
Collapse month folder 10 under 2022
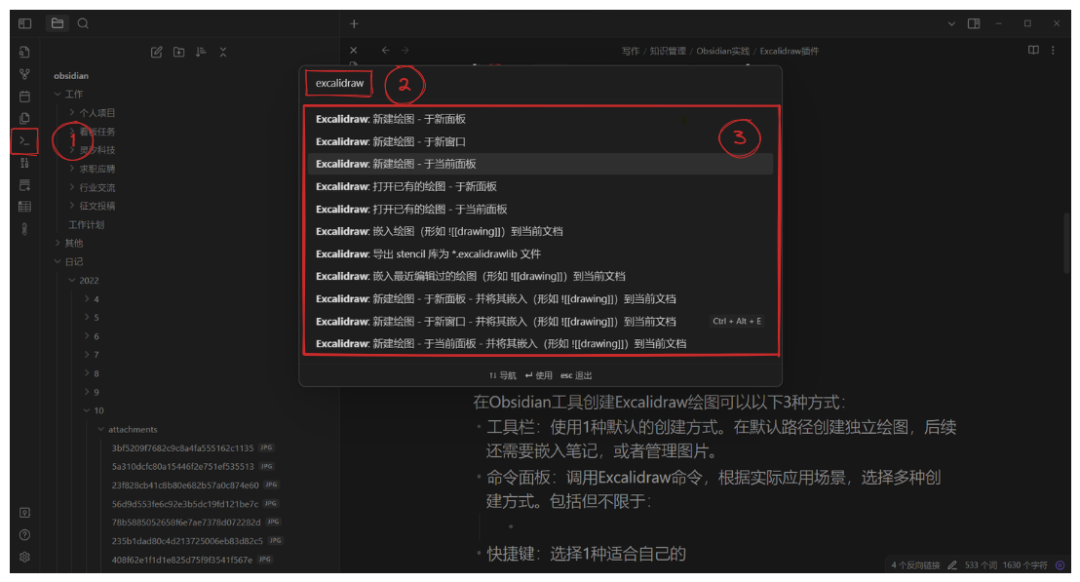87,410
